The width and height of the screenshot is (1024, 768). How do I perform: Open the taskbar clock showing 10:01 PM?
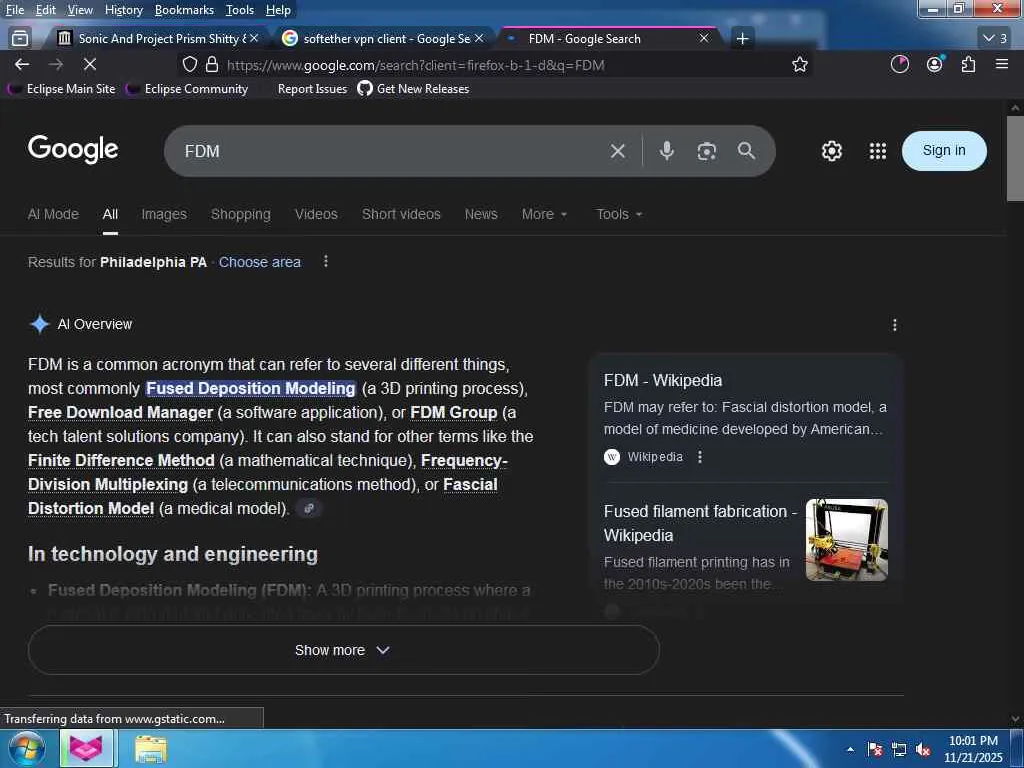point(973,749)
